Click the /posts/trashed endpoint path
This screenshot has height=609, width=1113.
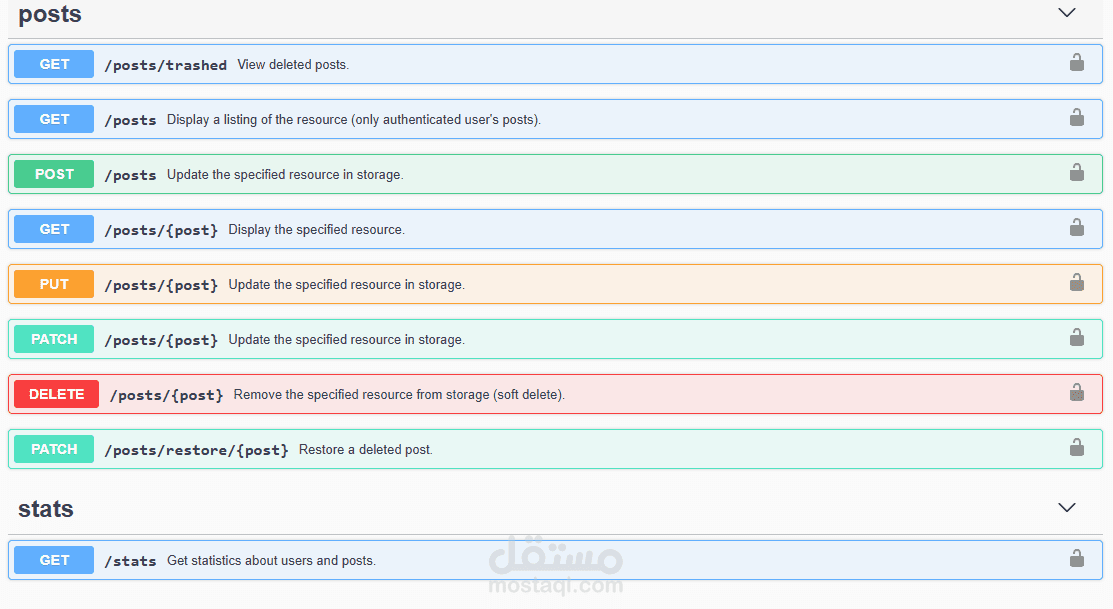pos(165,65)
